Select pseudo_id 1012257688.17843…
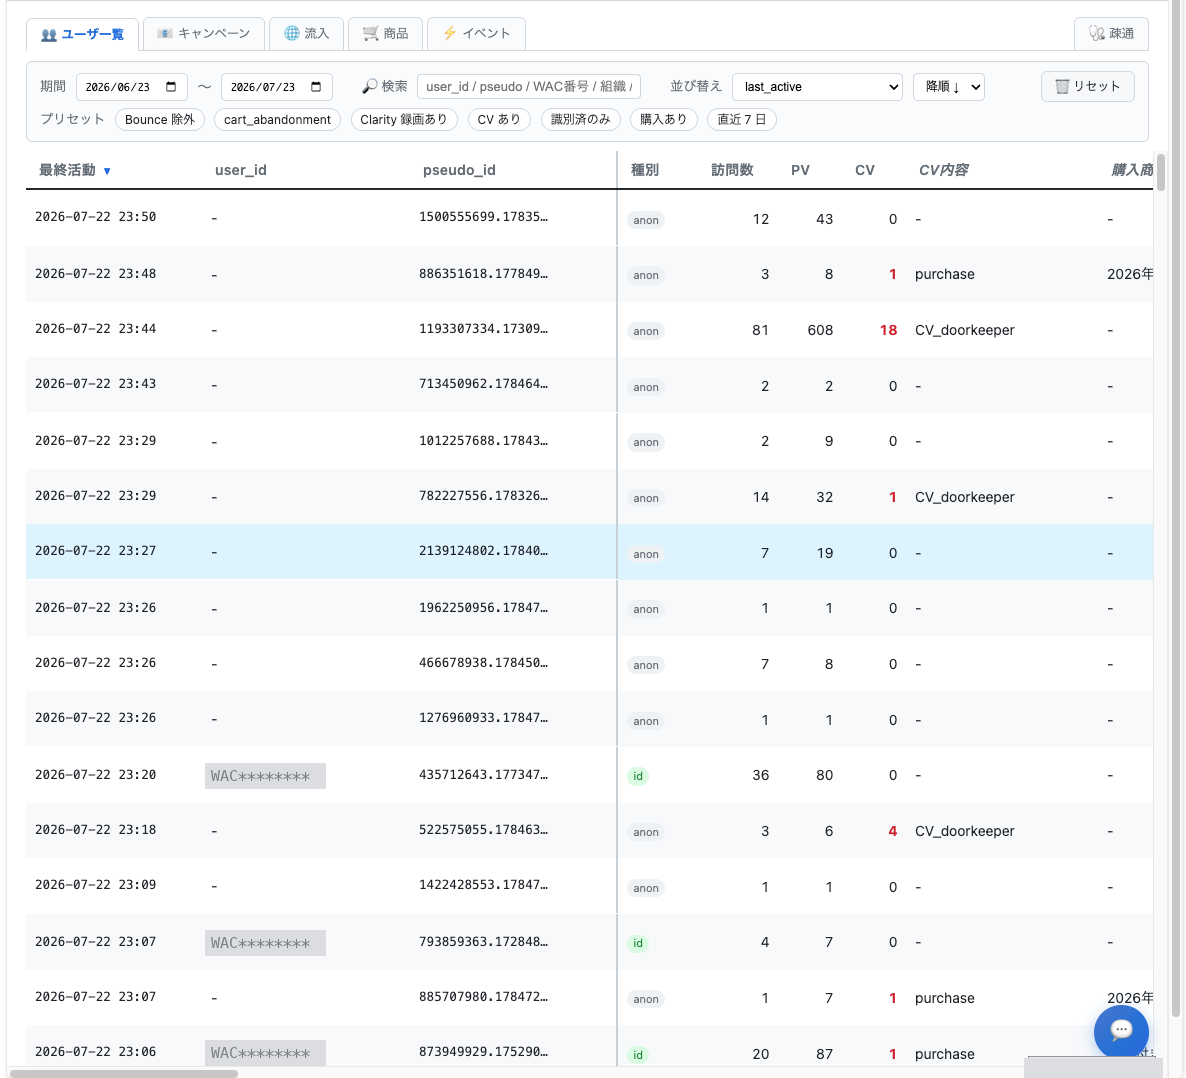Screen dimensions: 1186x1078 (483, 440)
